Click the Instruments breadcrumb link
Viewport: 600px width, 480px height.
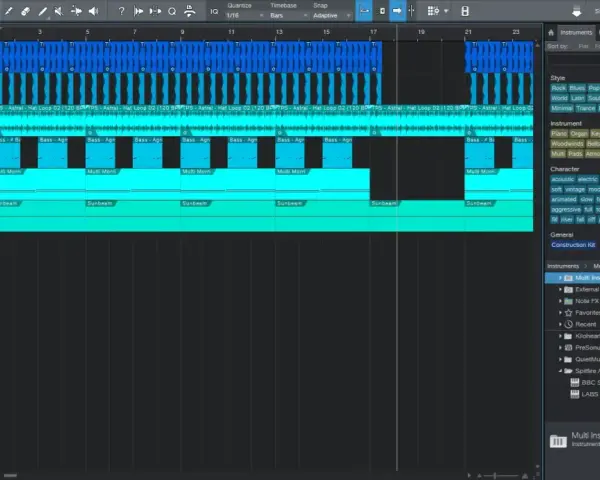pos(563,266)
